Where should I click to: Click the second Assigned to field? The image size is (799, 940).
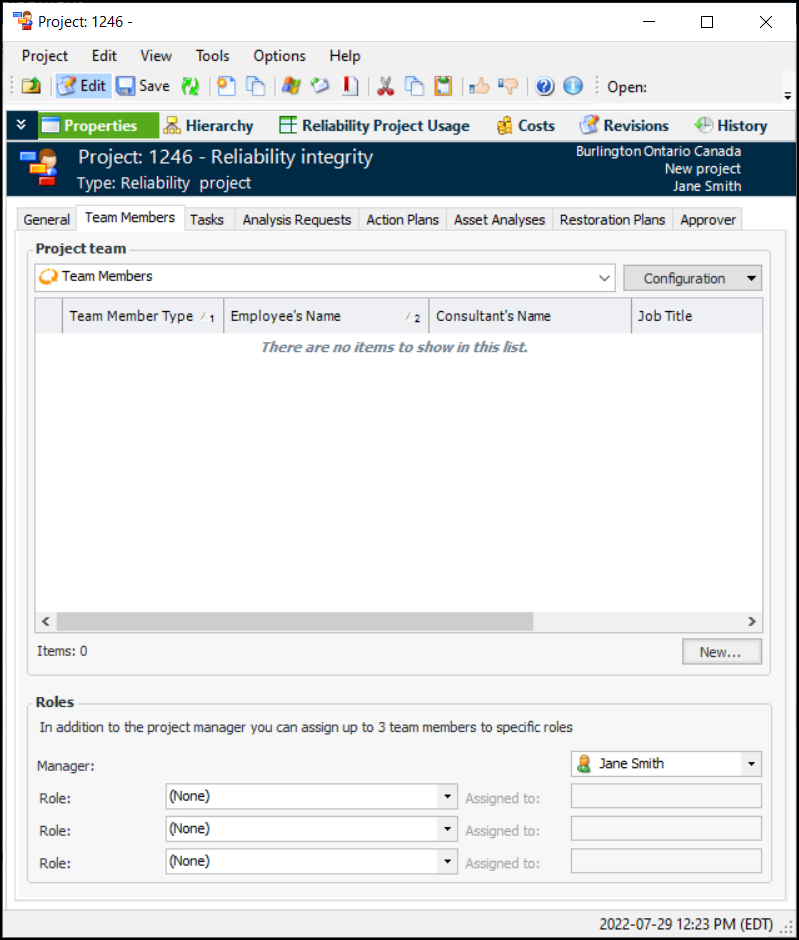click(666, 829)
